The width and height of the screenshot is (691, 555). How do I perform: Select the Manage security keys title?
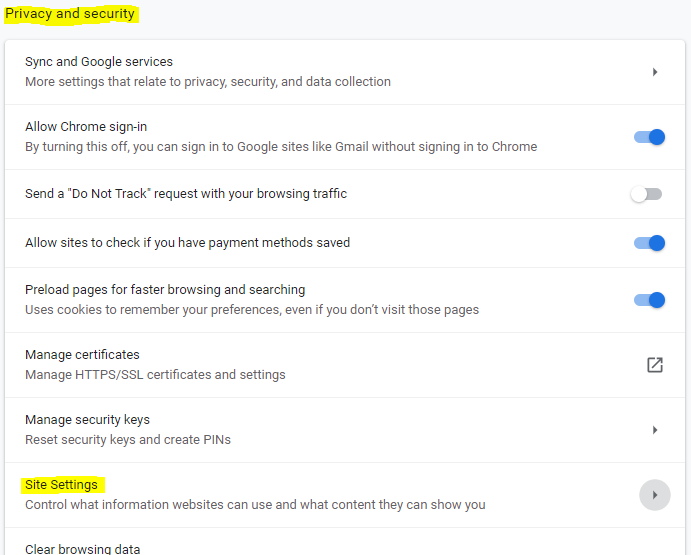pos(87,420)
